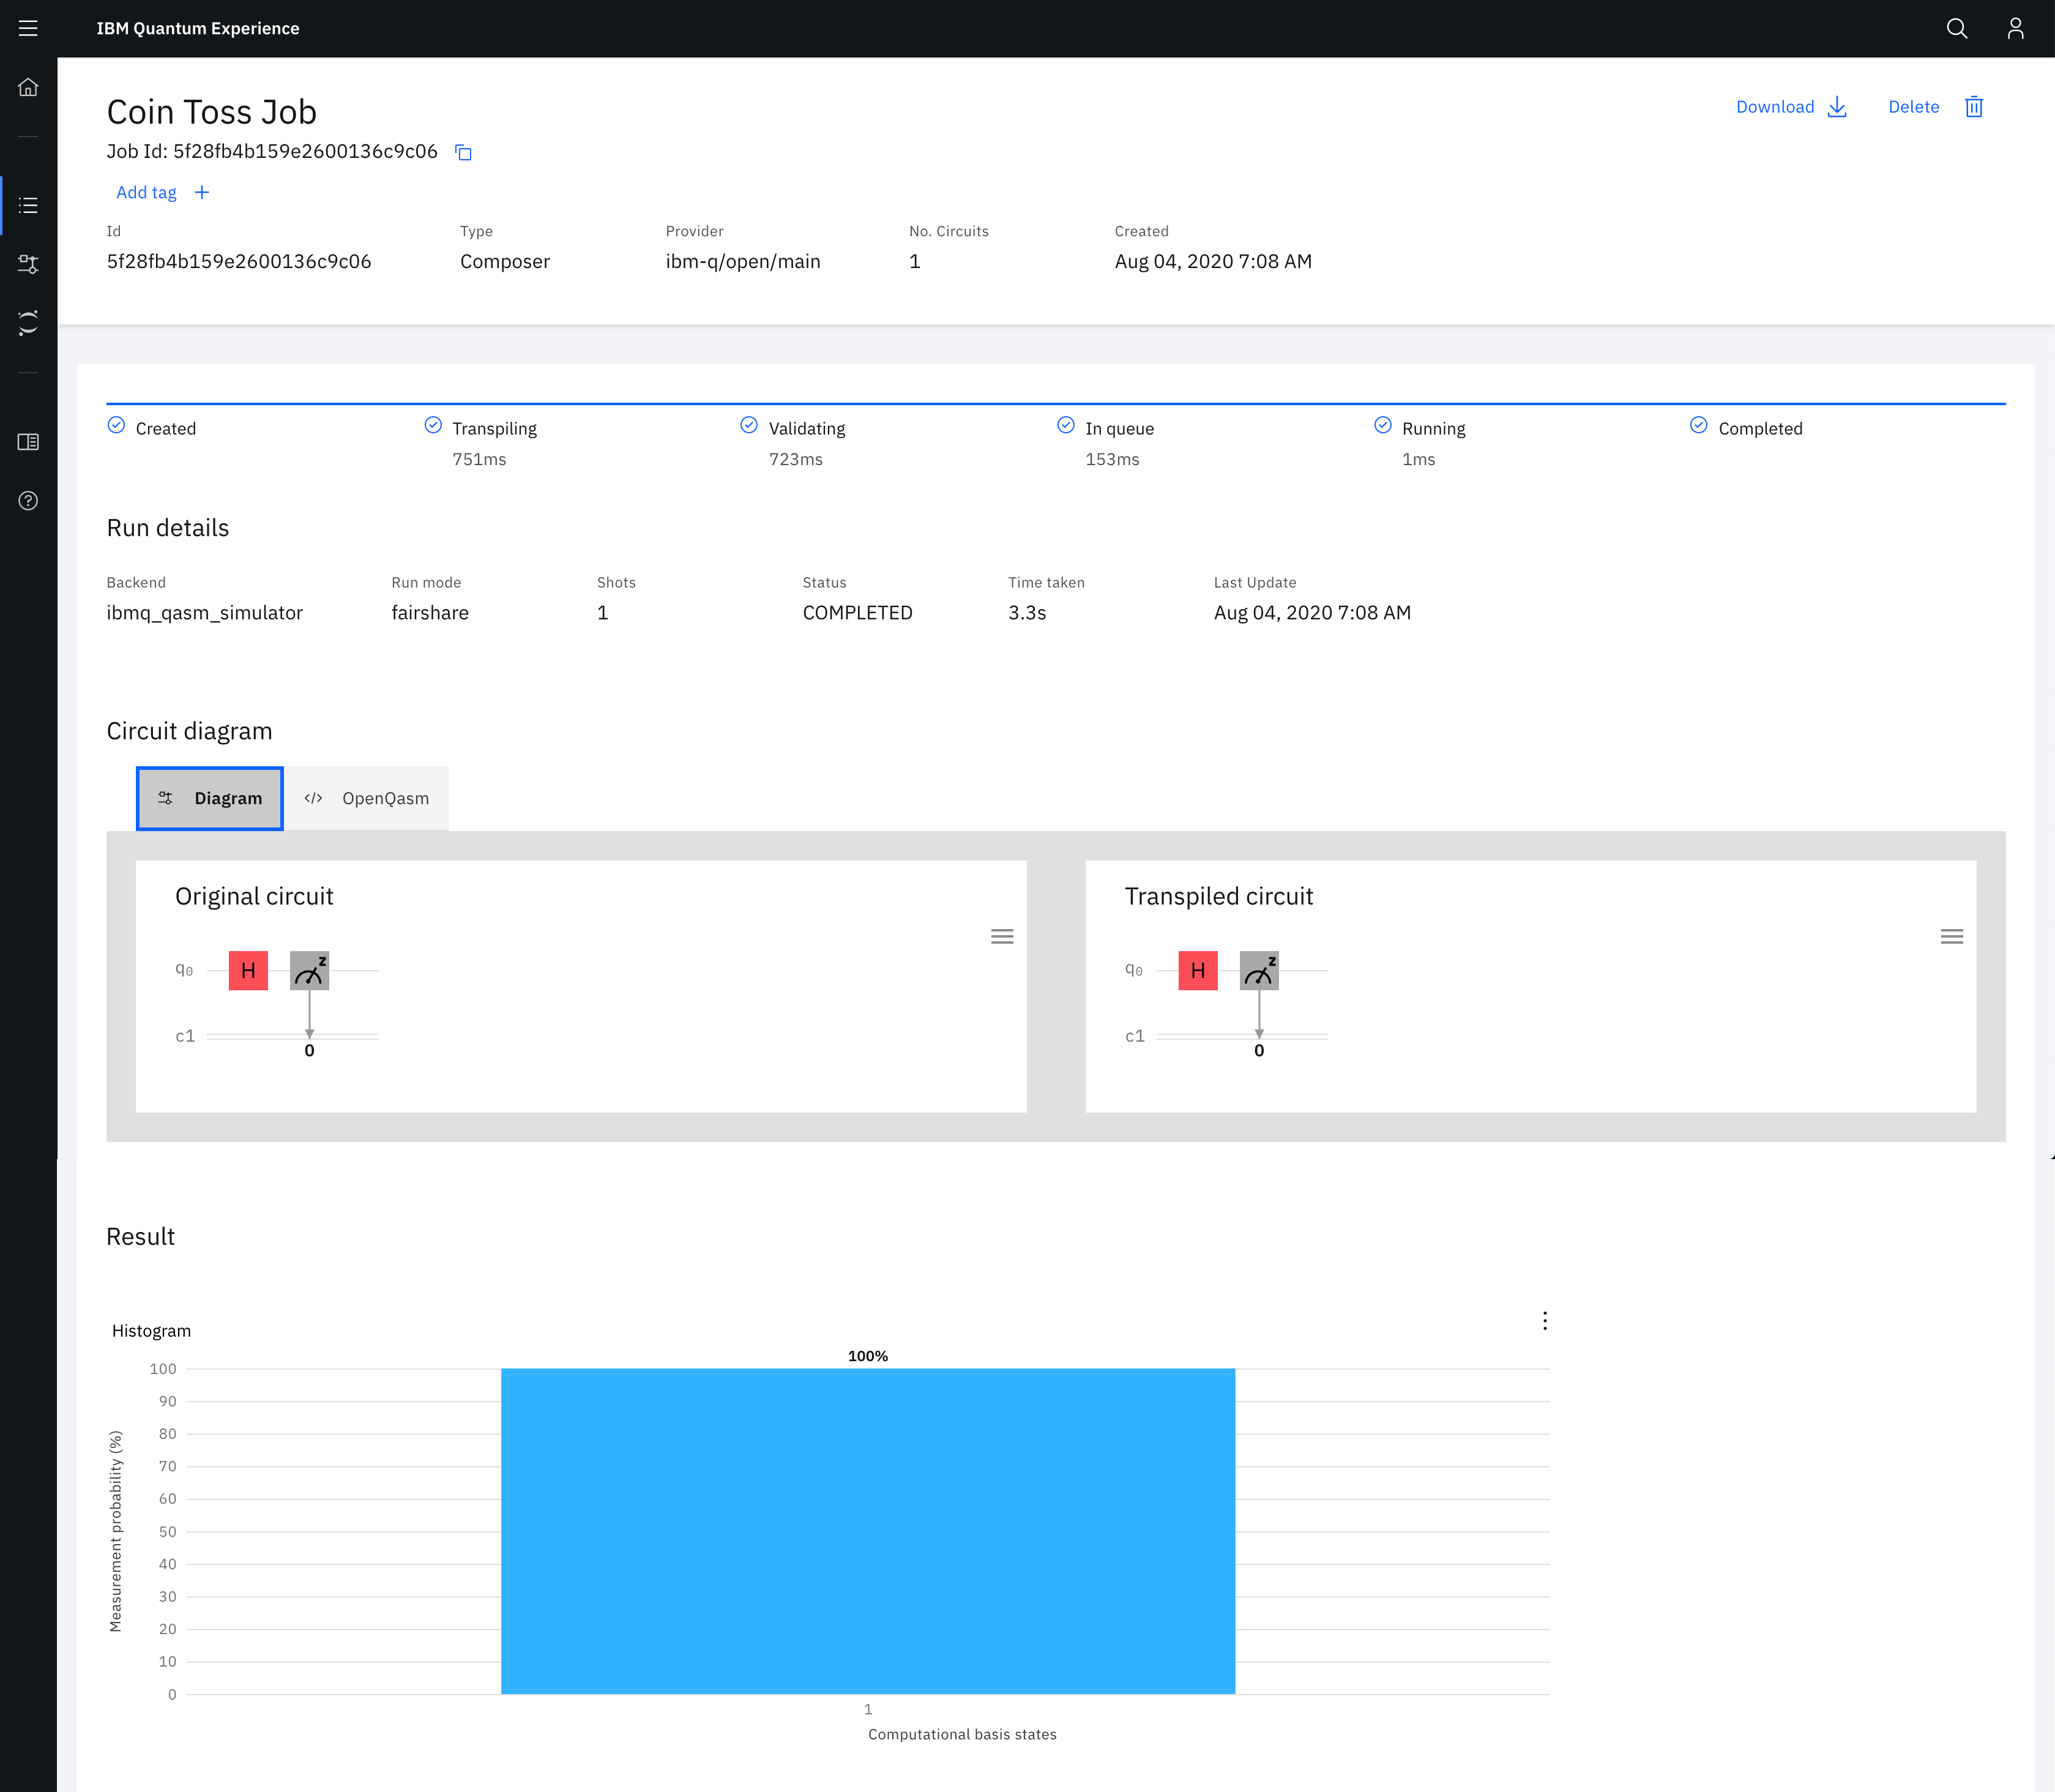Click the measurement gate in Transpiled circuit
Viewport: 2055px width, 1792px height.
pos(1258,970)
